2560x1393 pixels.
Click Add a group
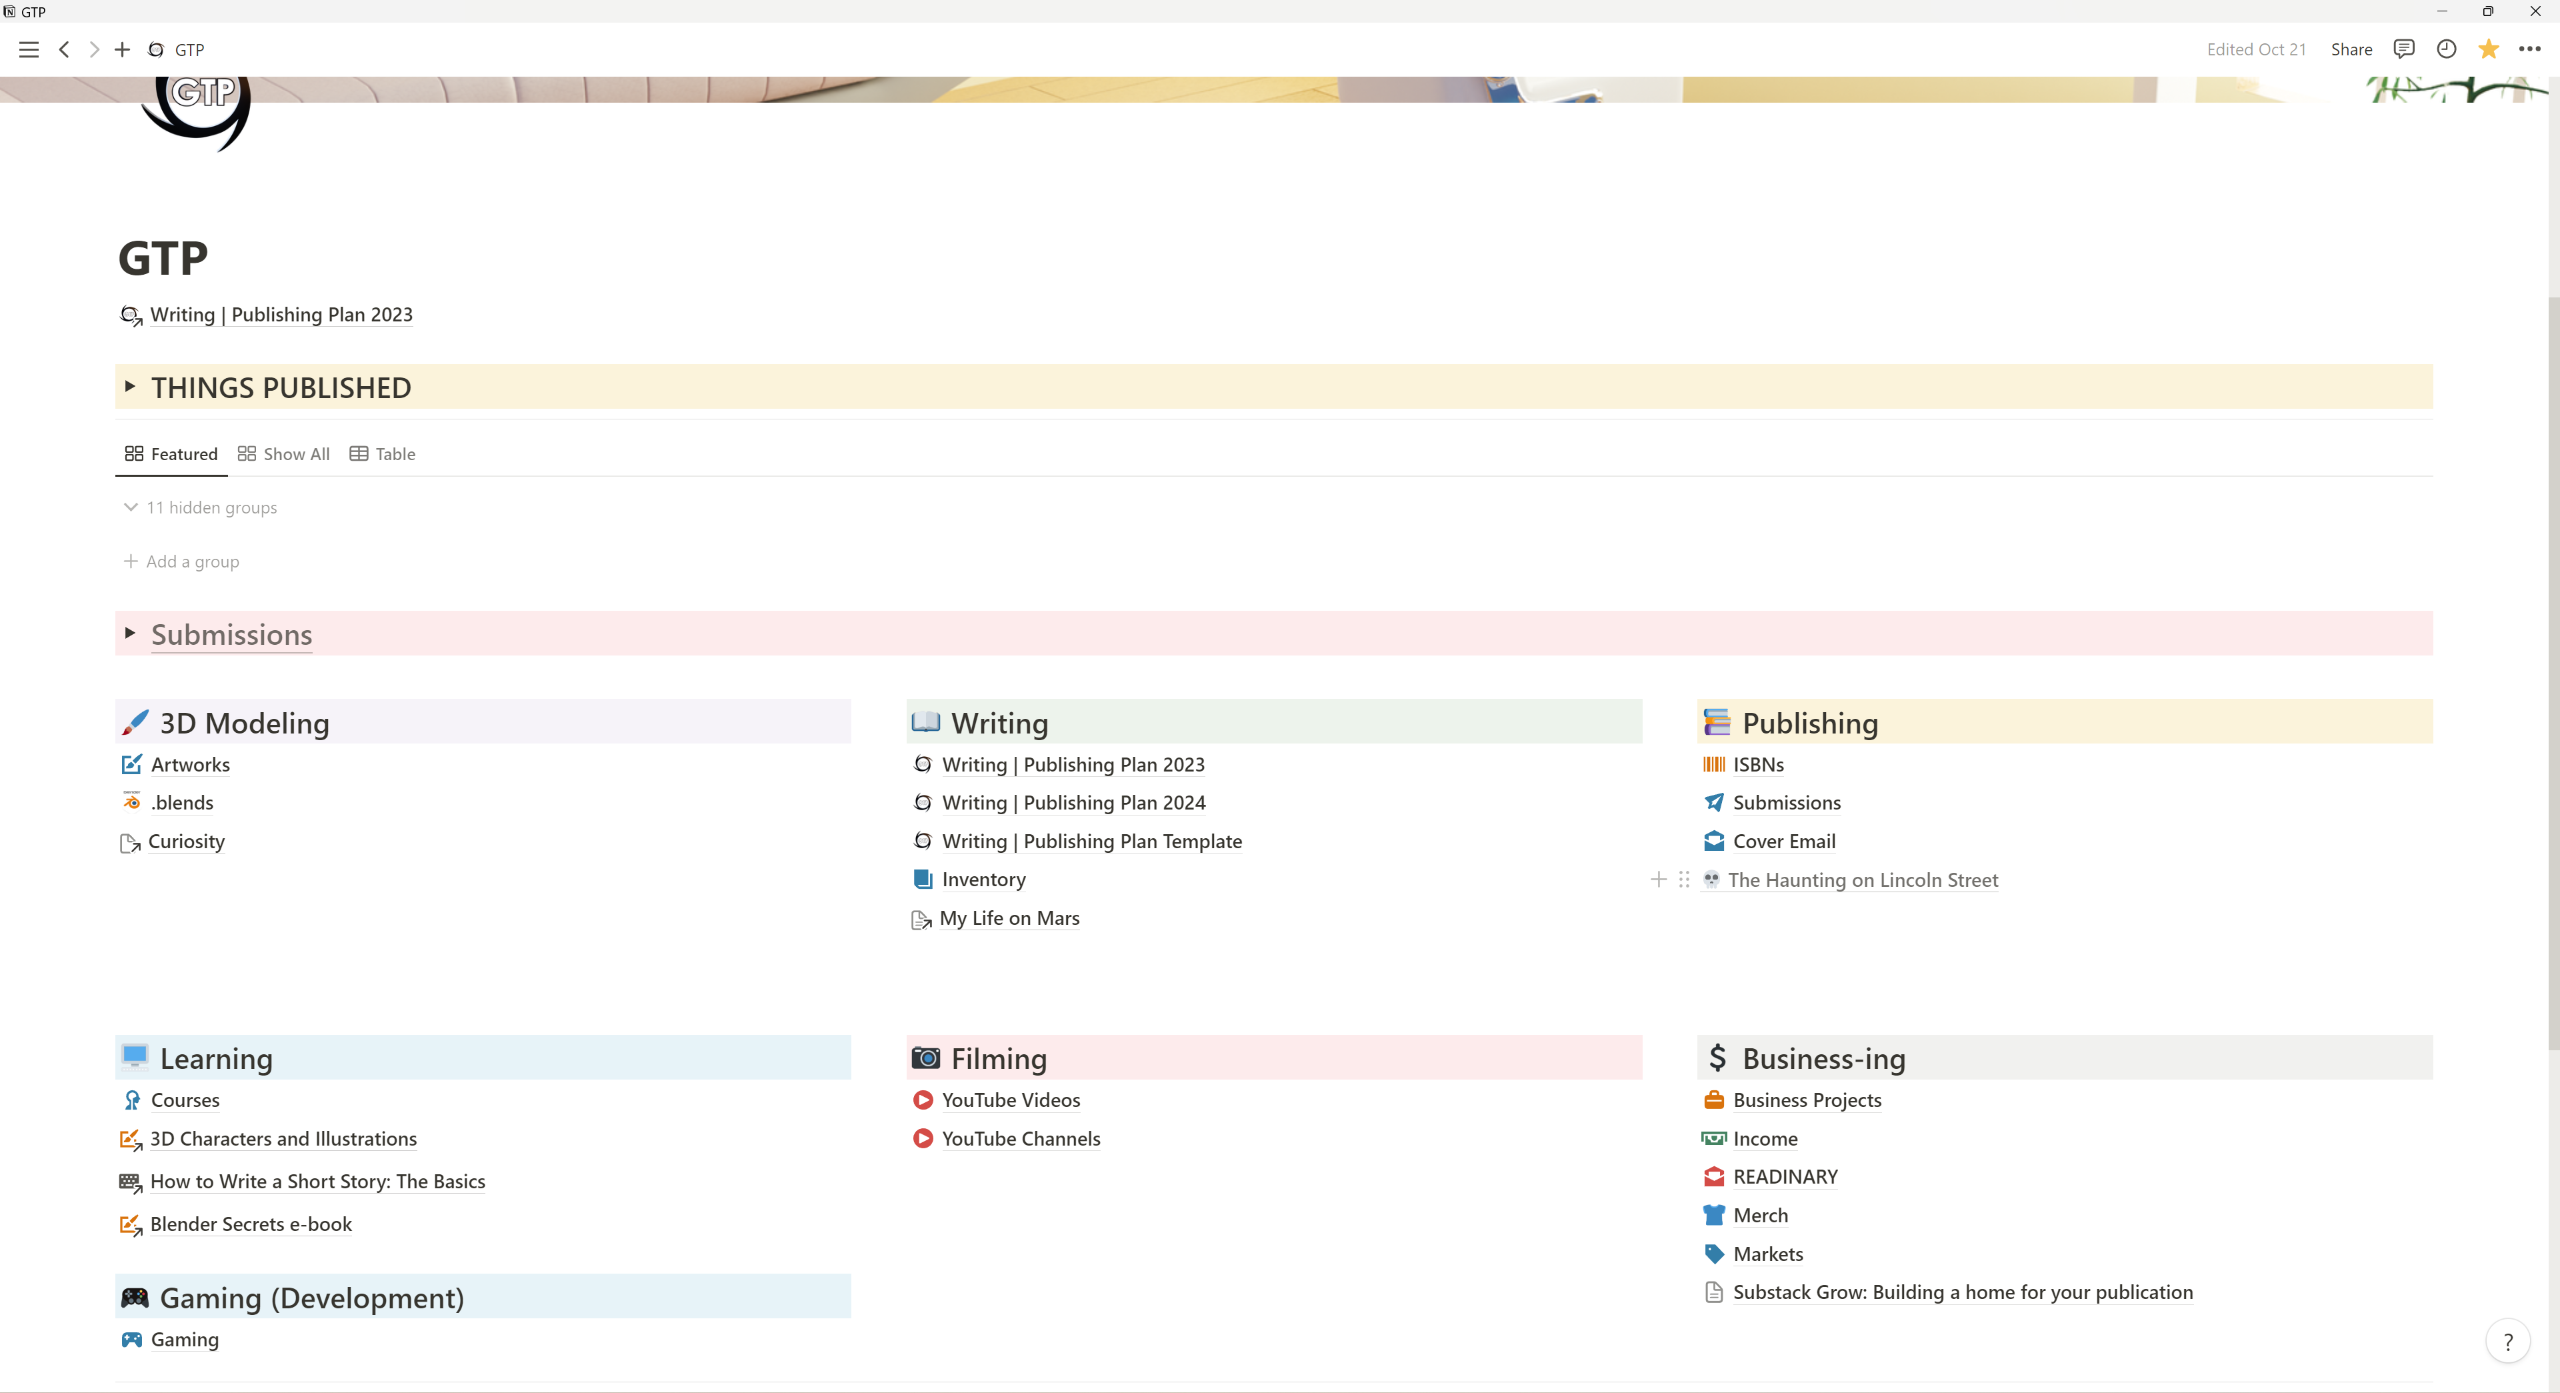click(181, 561)
